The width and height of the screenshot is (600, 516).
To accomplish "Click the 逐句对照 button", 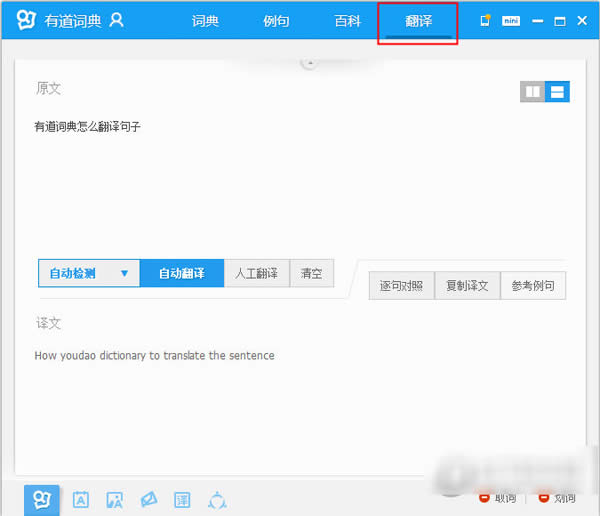I will click(401, 286).
